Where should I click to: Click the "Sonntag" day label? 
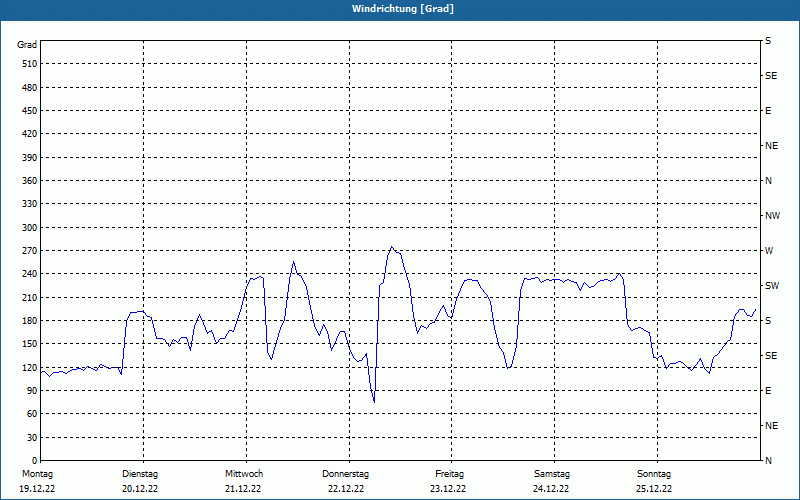click(x=654, y=474)
